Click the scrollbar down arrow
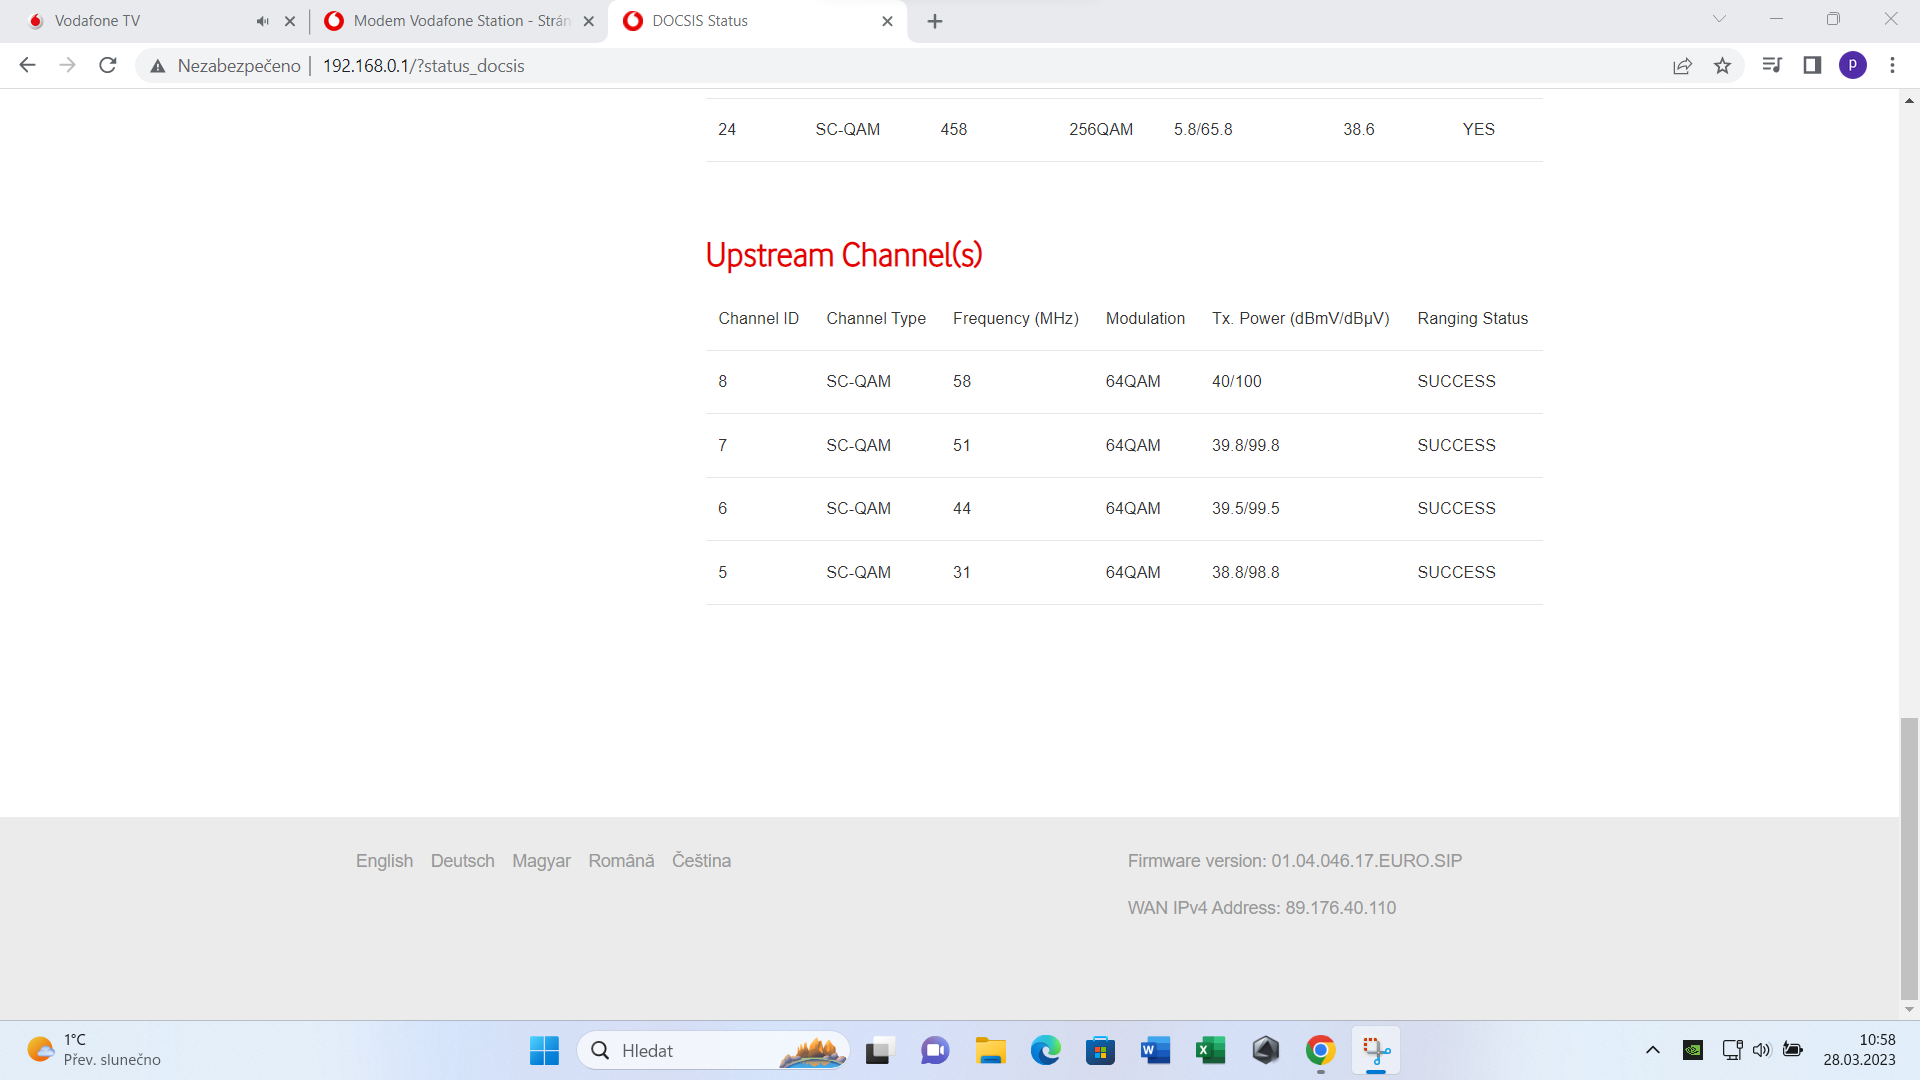 click(x=1909, y=1009)
